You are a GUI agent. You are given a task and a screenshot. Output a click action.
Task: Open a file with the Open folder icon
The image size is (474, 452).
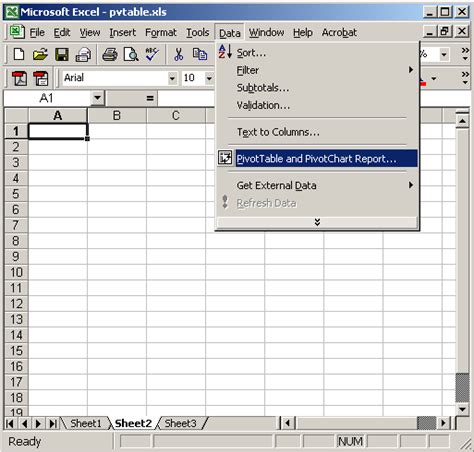(x=40, y=54)
